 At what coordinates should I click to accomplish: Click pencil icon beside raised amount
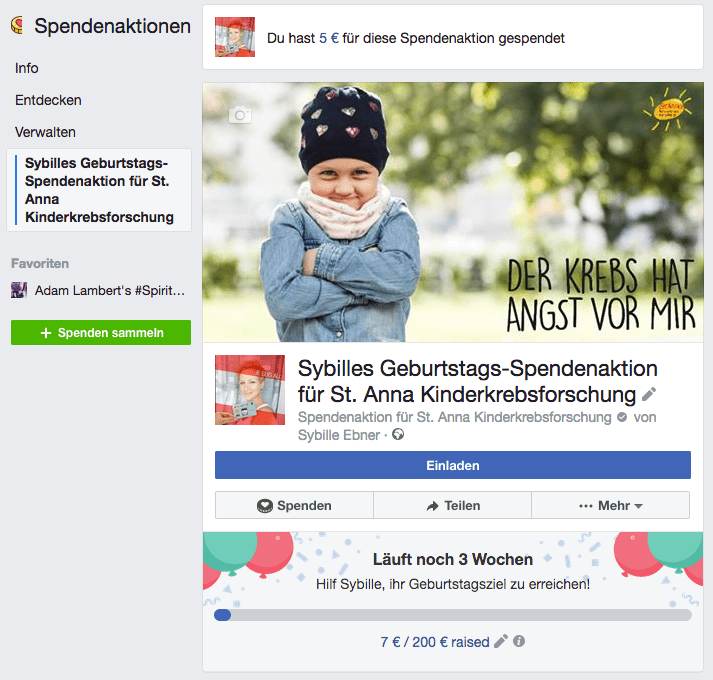pos(501,641)
